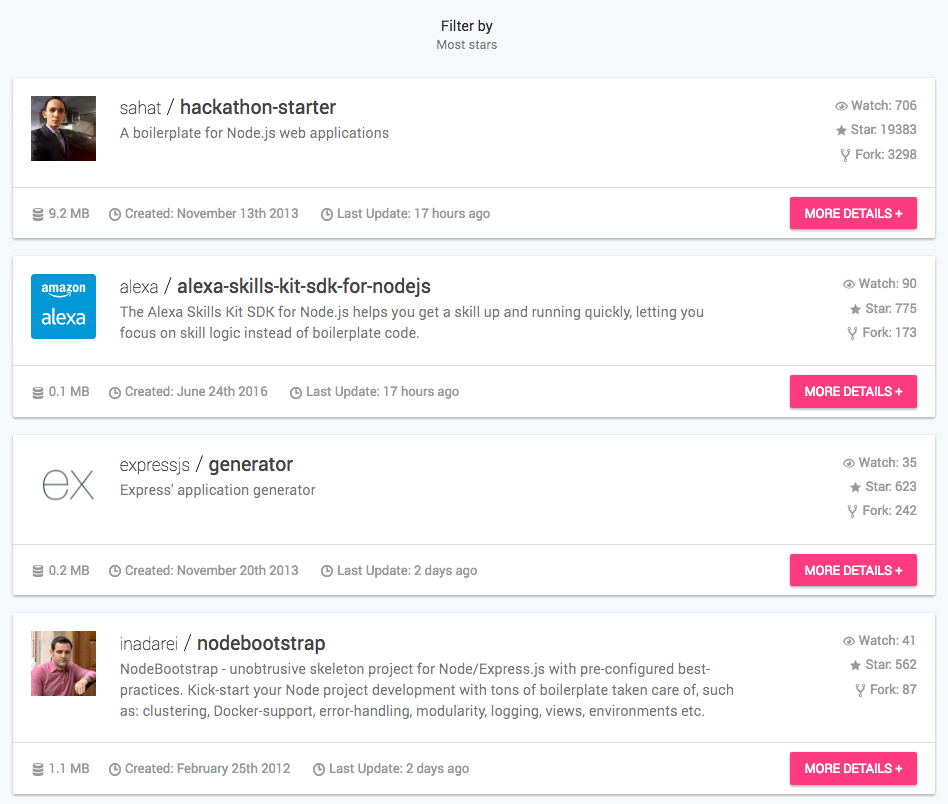The image size is (948, 804).
Task: Click the fork icon beside Fork: 3298
Action: 845,155
